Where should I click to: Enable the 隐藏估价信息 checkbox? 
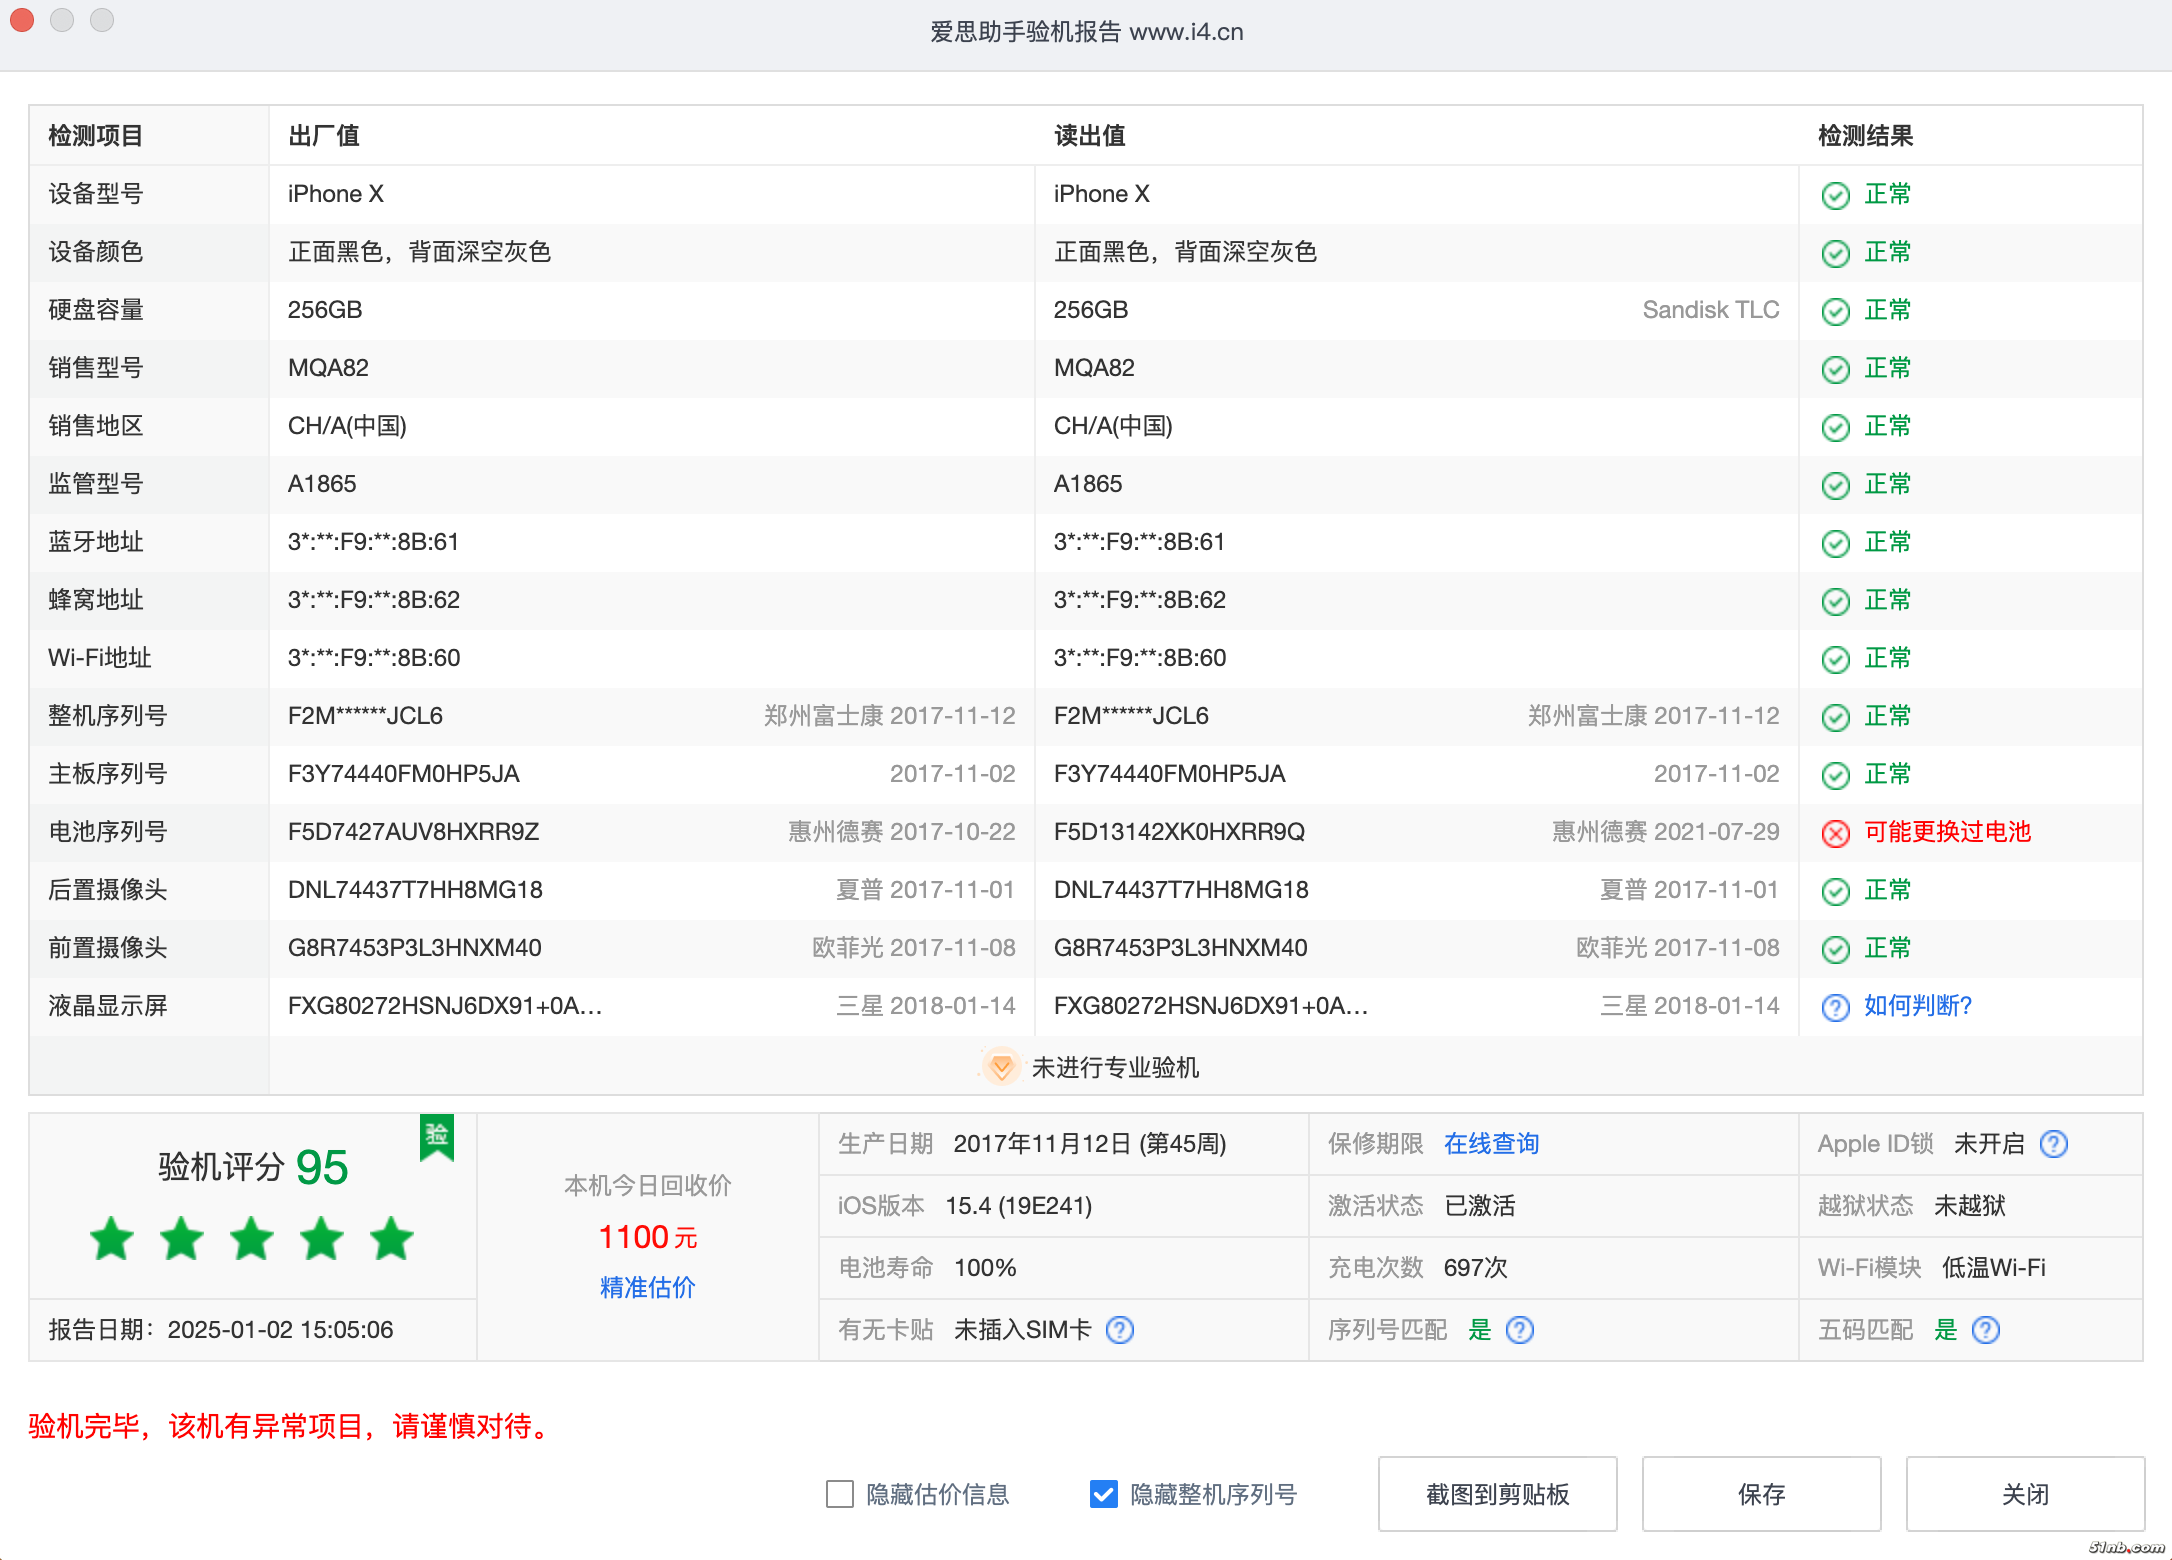pos(840,1494)
